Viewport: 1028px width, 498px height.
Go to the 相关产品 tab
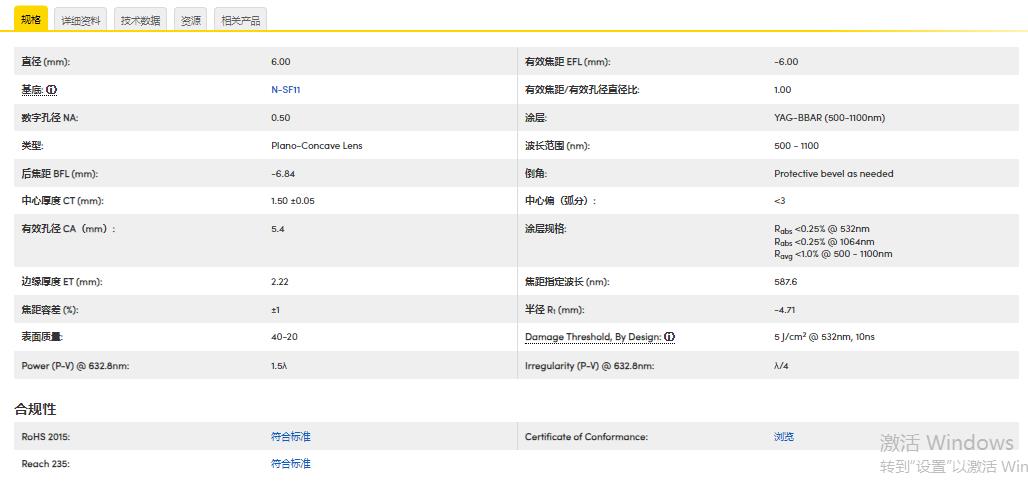(x=241, y=20)
